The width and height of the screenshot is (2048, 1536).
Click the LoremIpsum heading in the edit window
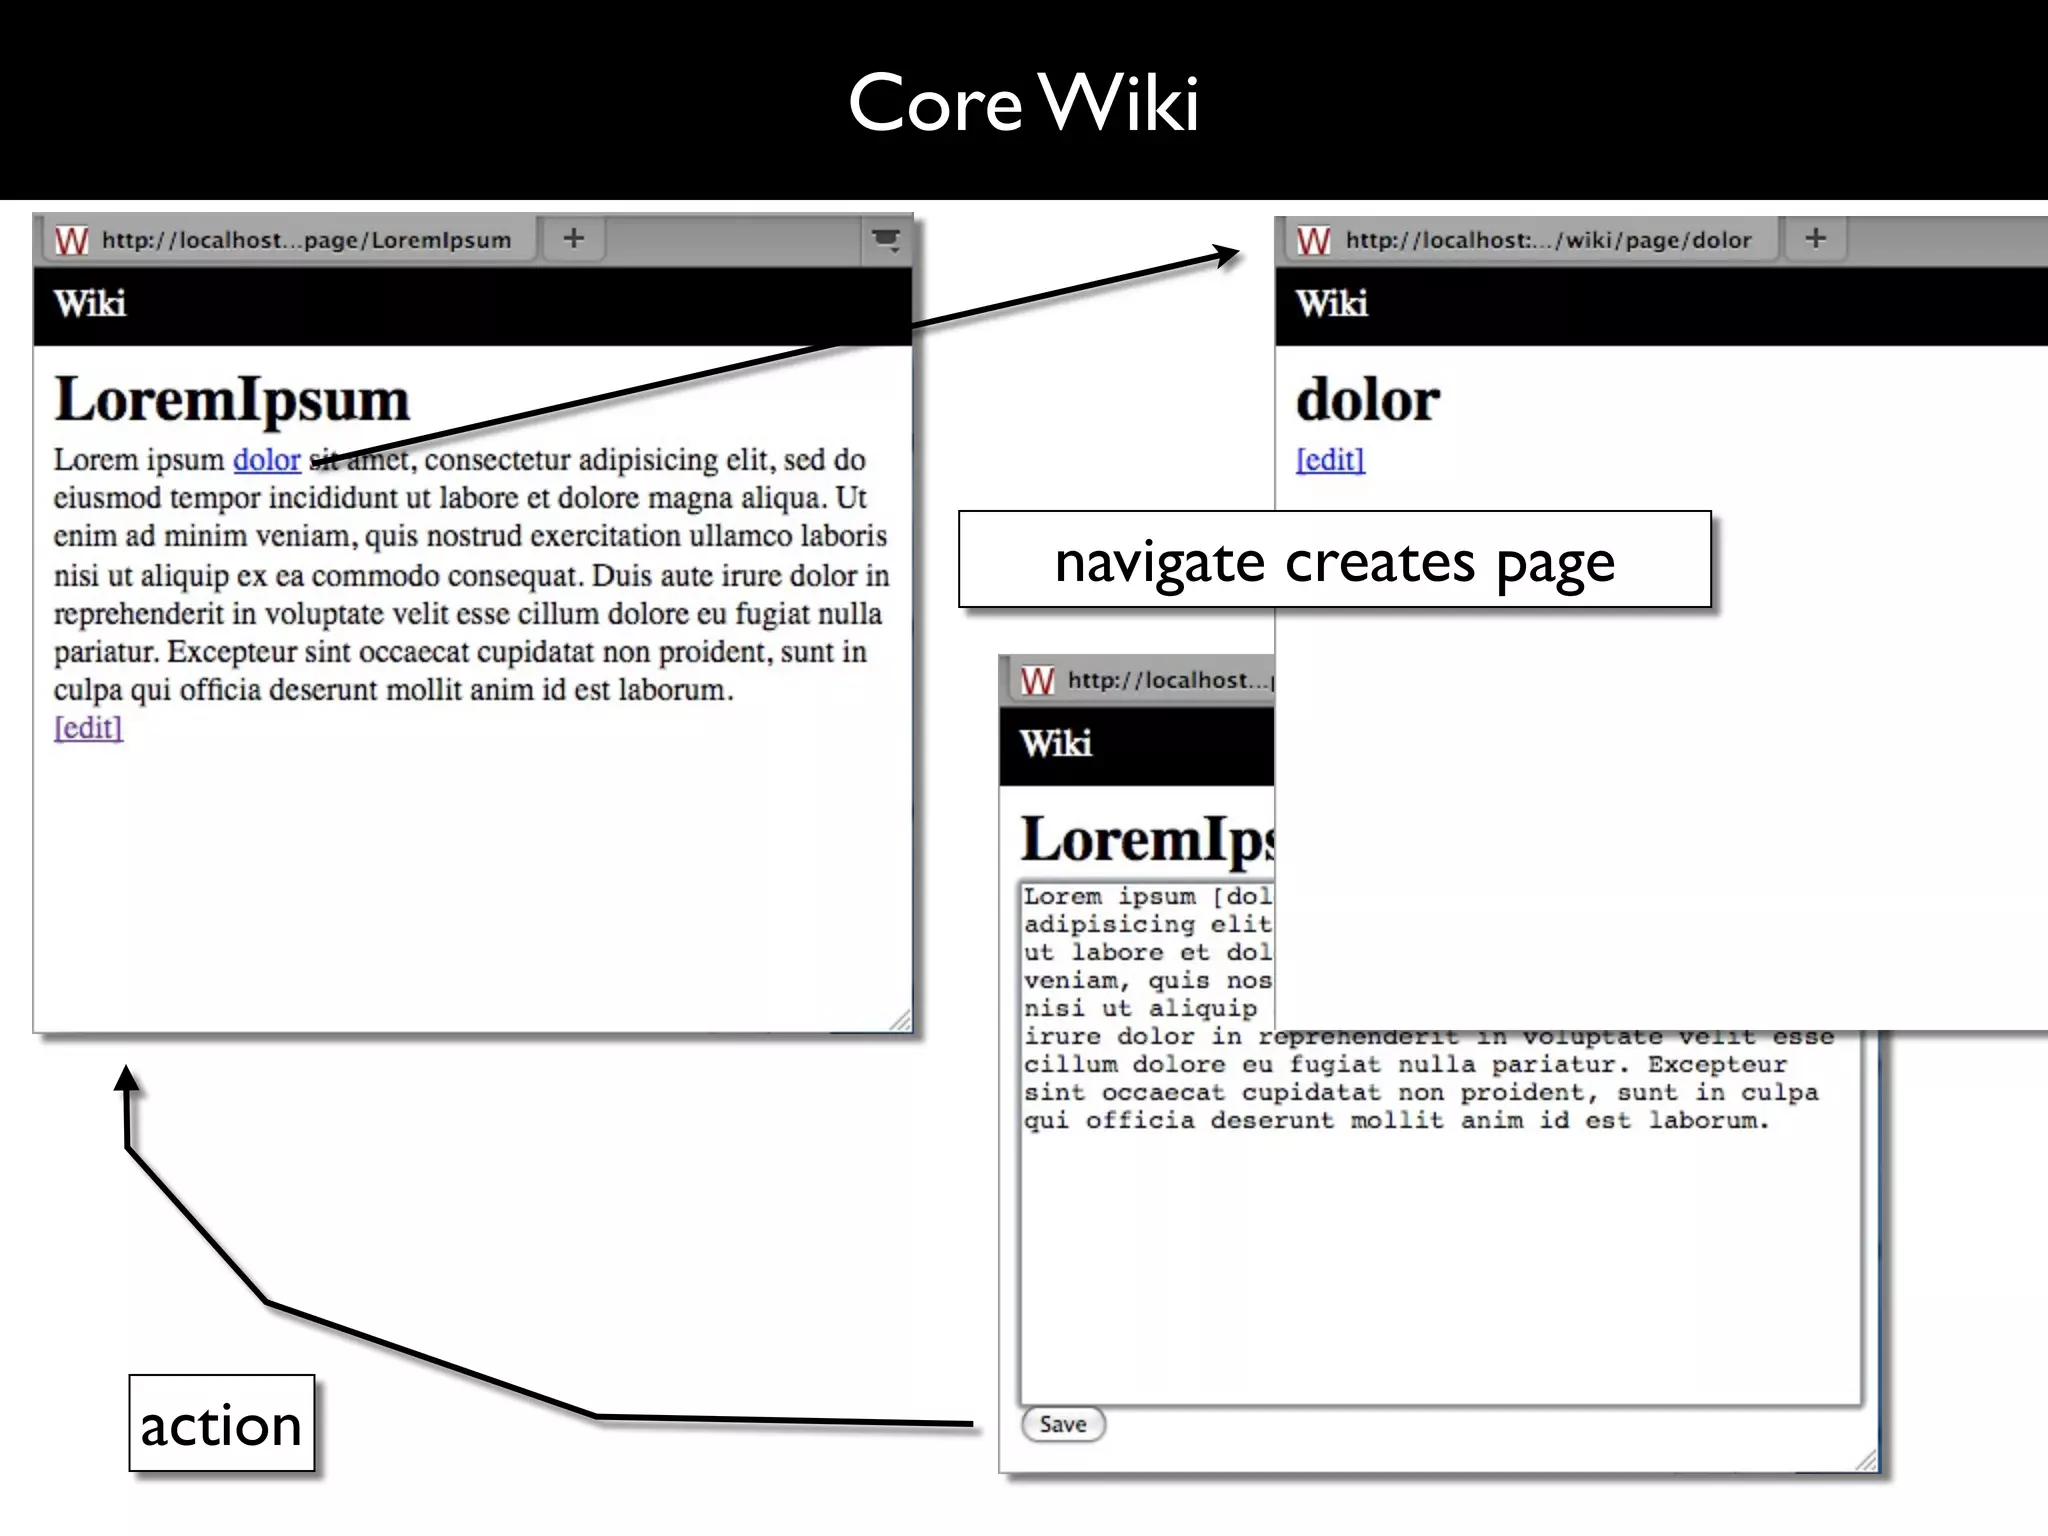tap(1147, 839)
